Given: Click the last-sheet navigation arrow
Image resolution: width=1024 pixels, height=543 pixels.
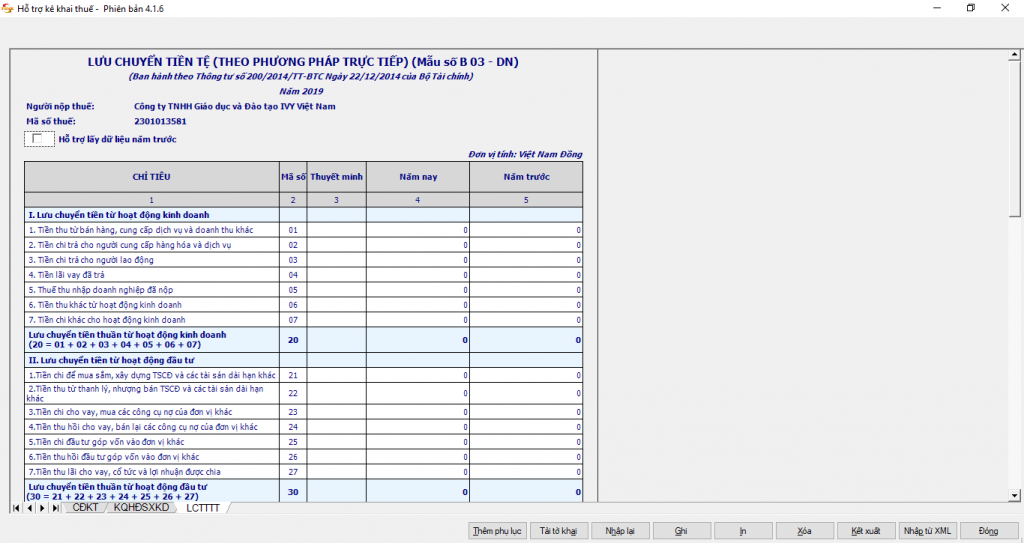Looking at the screenshot, I should tap(55, 508).
